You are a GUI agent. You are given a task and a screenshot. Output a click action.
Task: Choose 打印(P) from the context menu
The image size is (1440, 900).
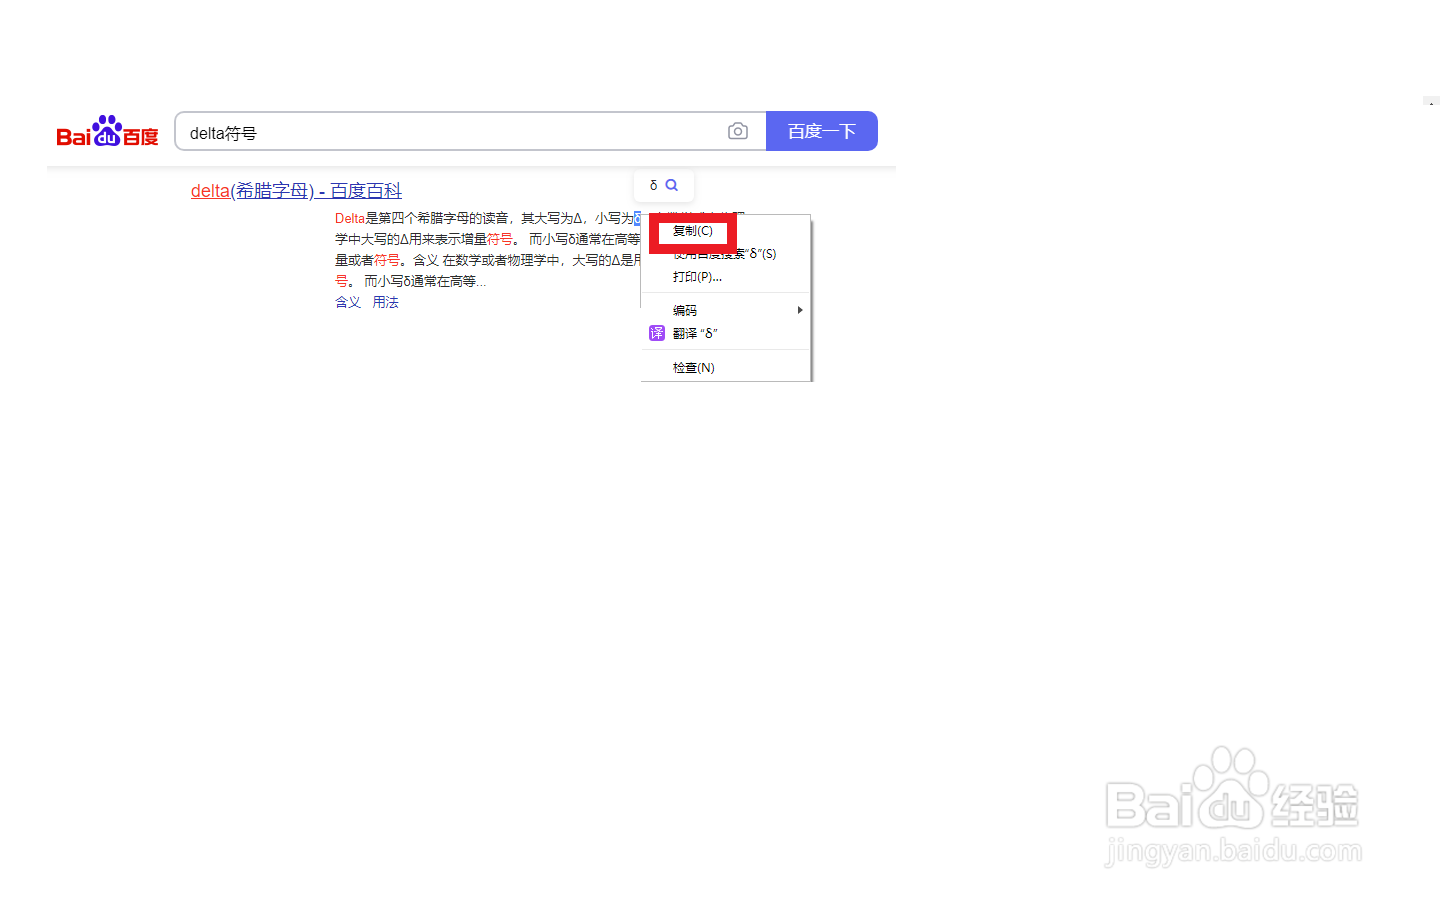tap(697, 276)
